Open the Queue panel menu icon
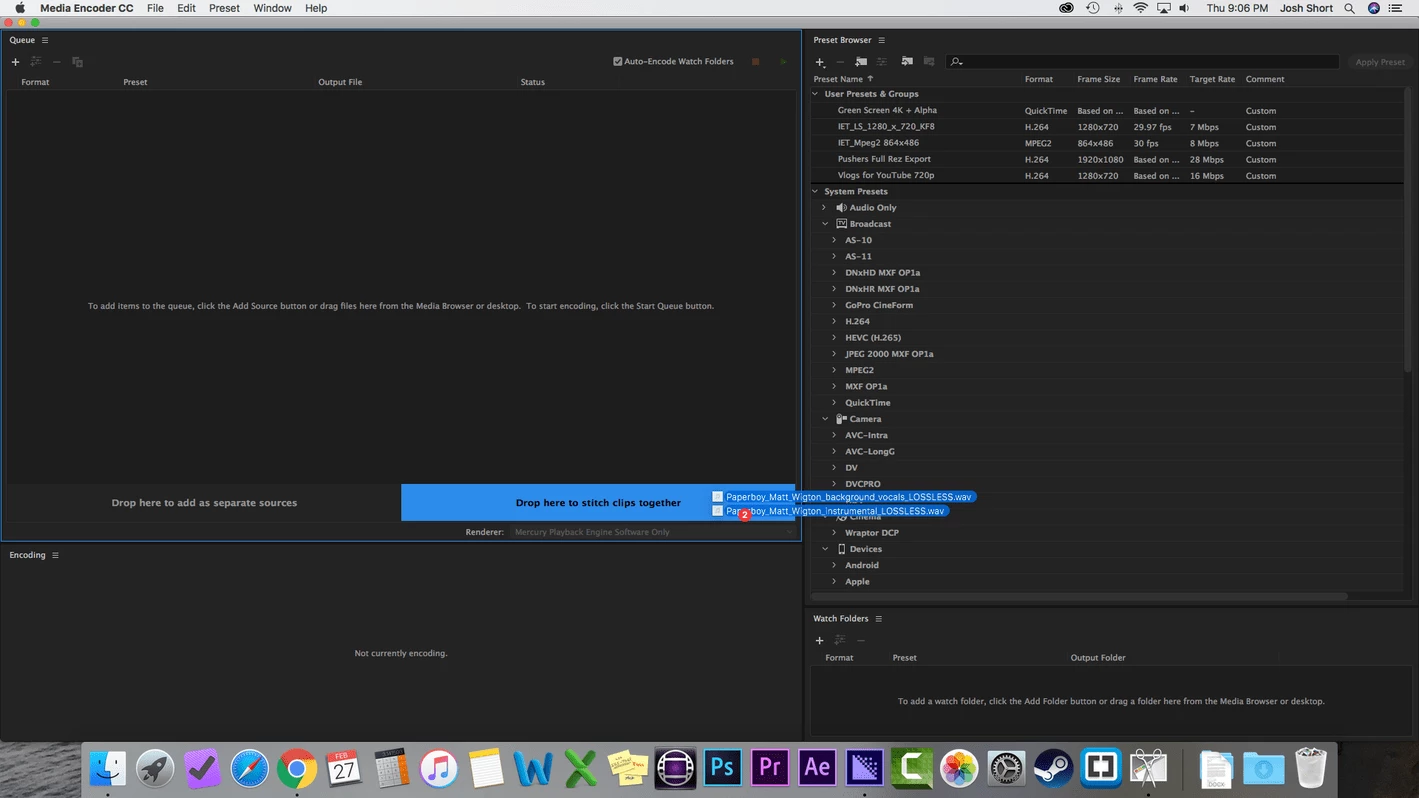Image resolution: width=1419 pixels, height=798 pixels. pyautogui.click(x=45, y=40)
